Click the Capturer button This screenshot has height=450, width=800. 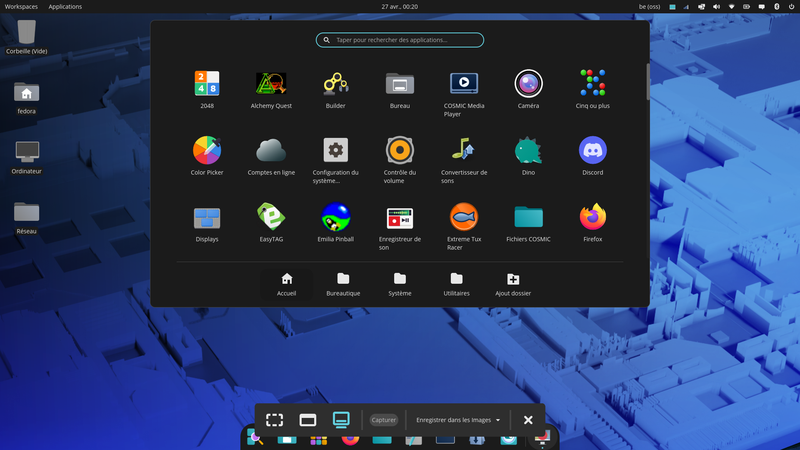tap(384, 420)
